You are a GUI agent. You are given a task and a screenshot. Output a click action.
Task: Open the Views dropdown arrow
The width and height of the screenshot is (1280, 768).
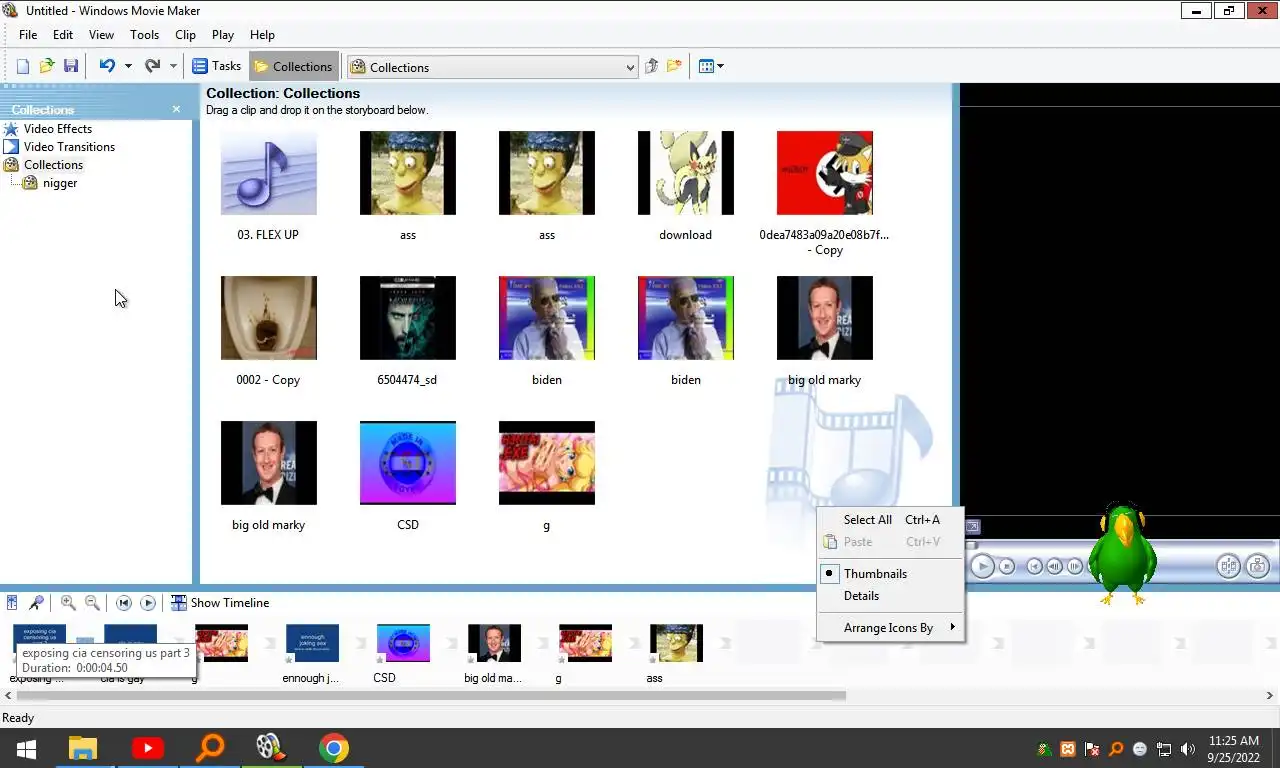[720, 67]
